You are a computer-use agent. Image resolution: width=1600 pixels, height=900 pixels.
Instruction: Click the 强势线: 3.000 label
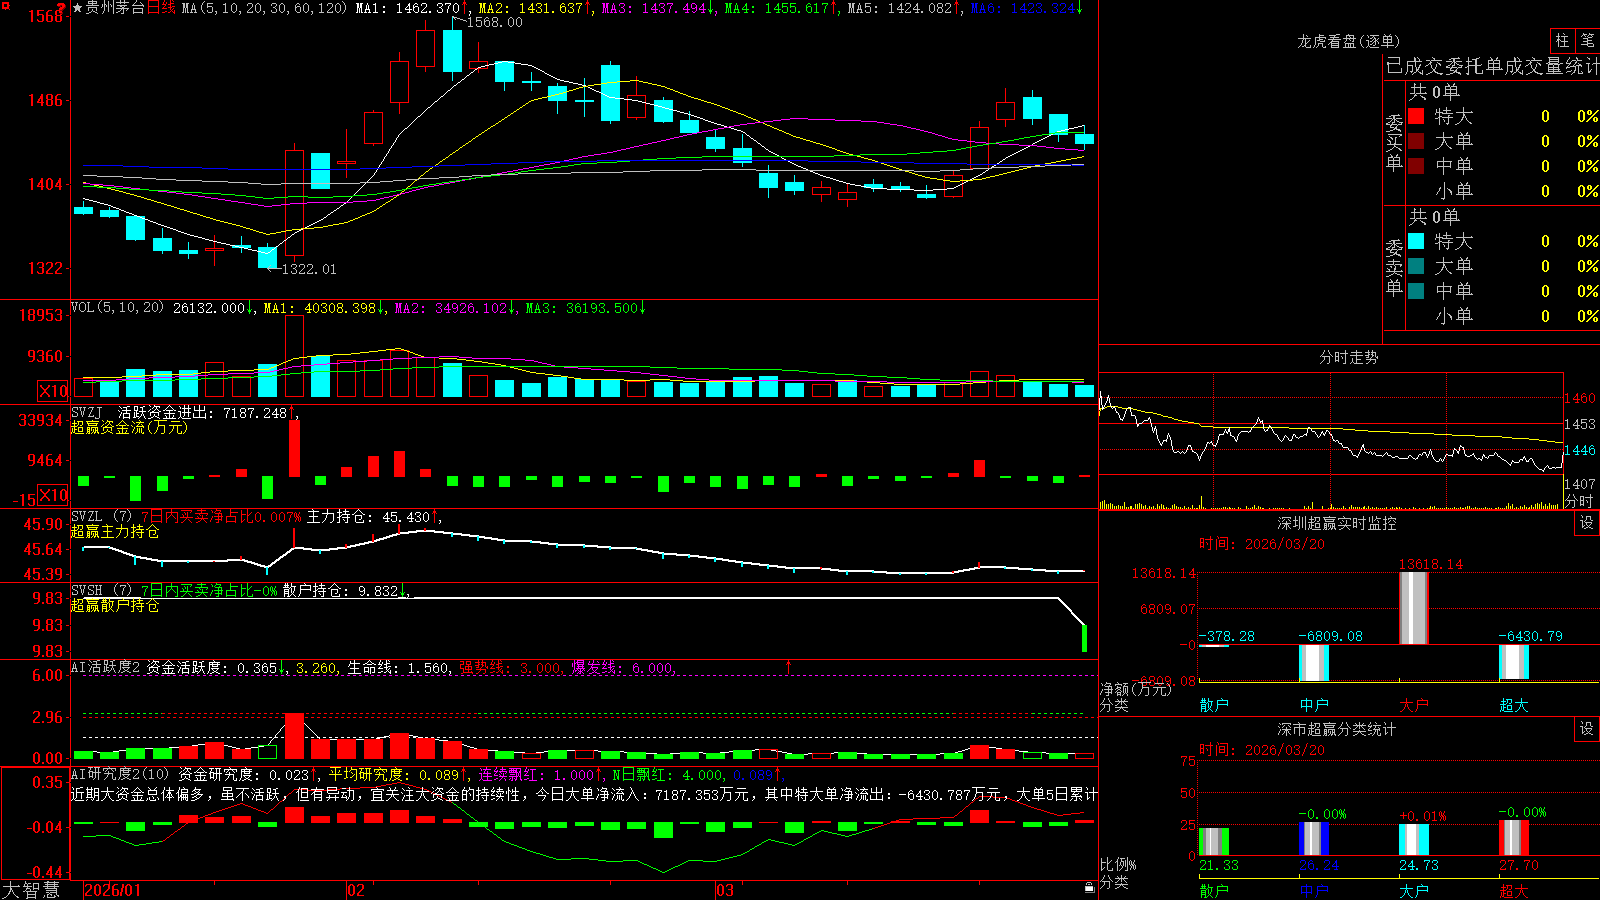click(x=510, y=668)
